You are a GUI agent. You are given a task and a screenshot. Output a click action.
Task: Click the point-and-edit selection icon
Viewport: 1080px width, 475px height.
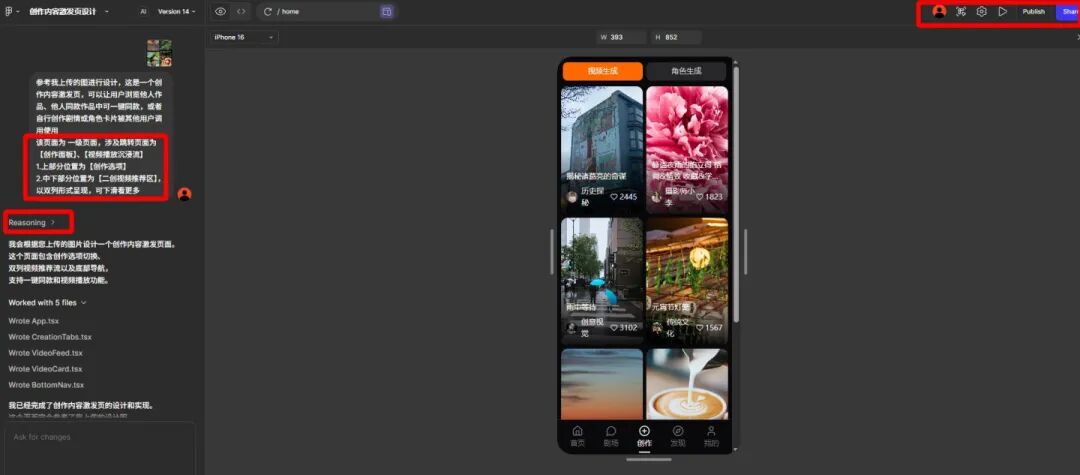pos(961,12)
